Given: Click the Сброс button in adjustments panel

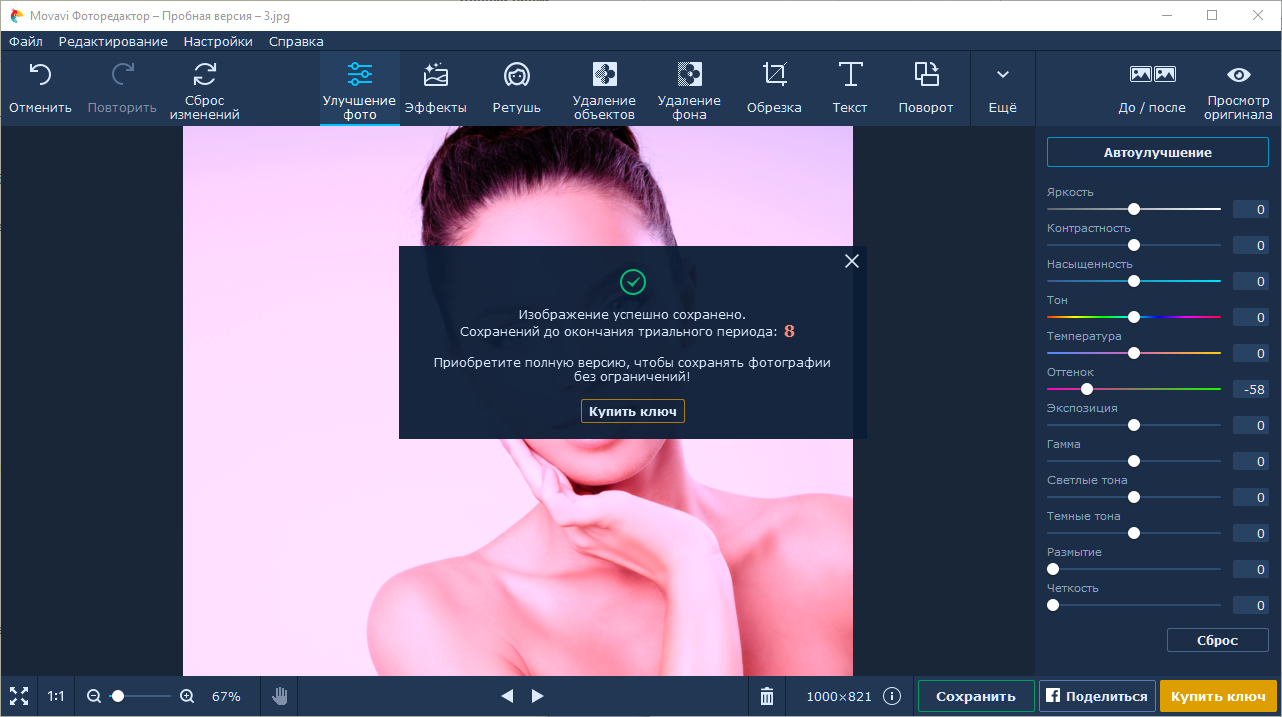Looking at the screenshot, I should point(1217,640).
